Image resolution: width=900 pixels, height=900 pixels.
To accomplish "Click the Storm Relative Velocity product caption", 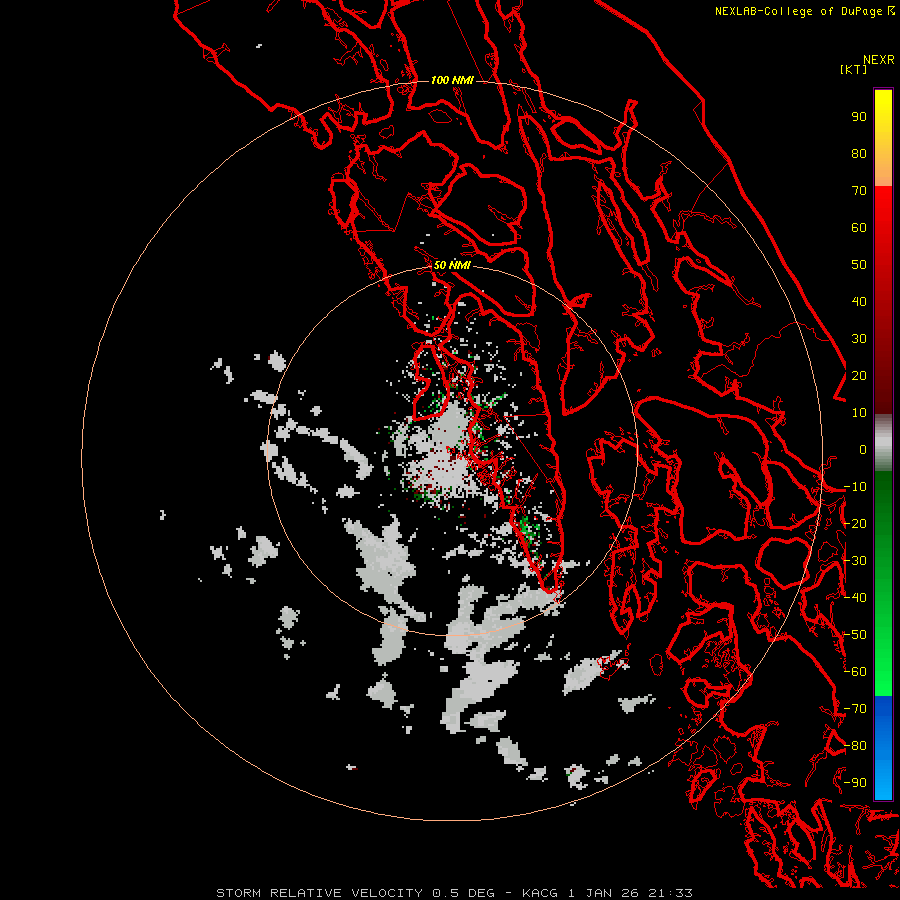I will [x=455, y=893].
